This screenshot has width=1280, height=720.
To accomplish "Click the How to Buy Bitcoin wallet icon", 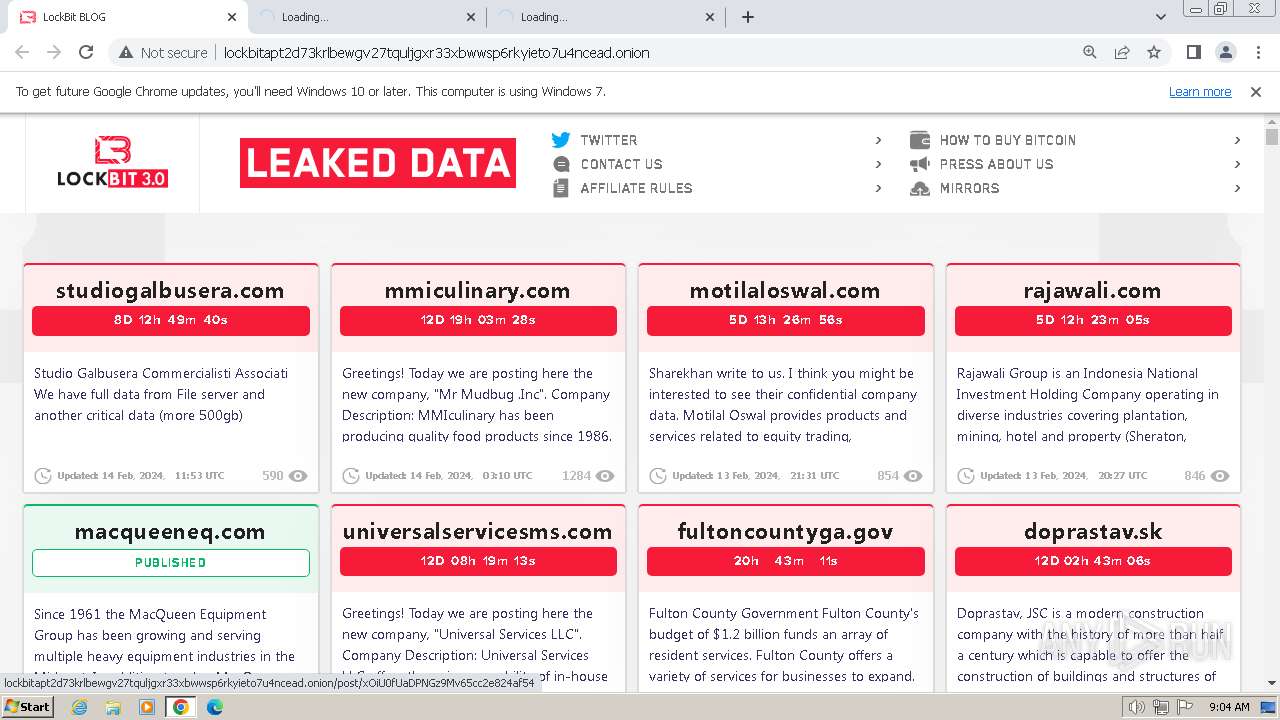I will point(920,140).
